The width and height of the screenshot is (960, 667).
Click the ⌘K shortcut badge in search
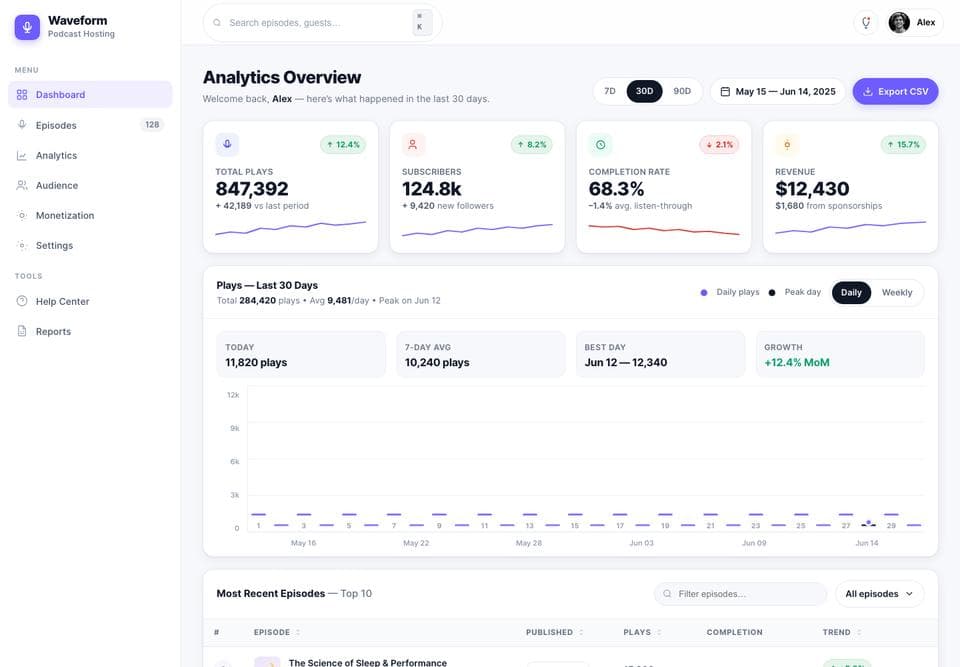(422, 22)
